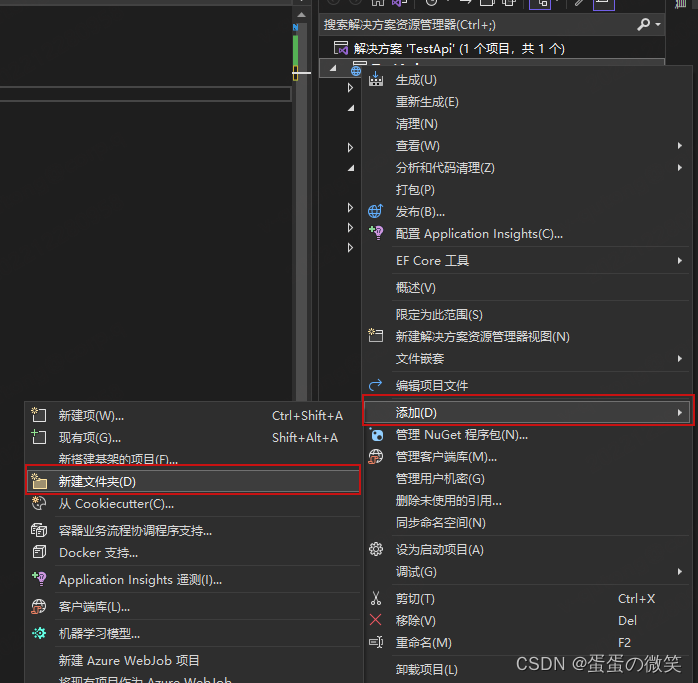Image resolution: width=698 pixels, height=683 pixels.
Task: Choose 删除未使用的引用...
Action: [x=448, y=501]
